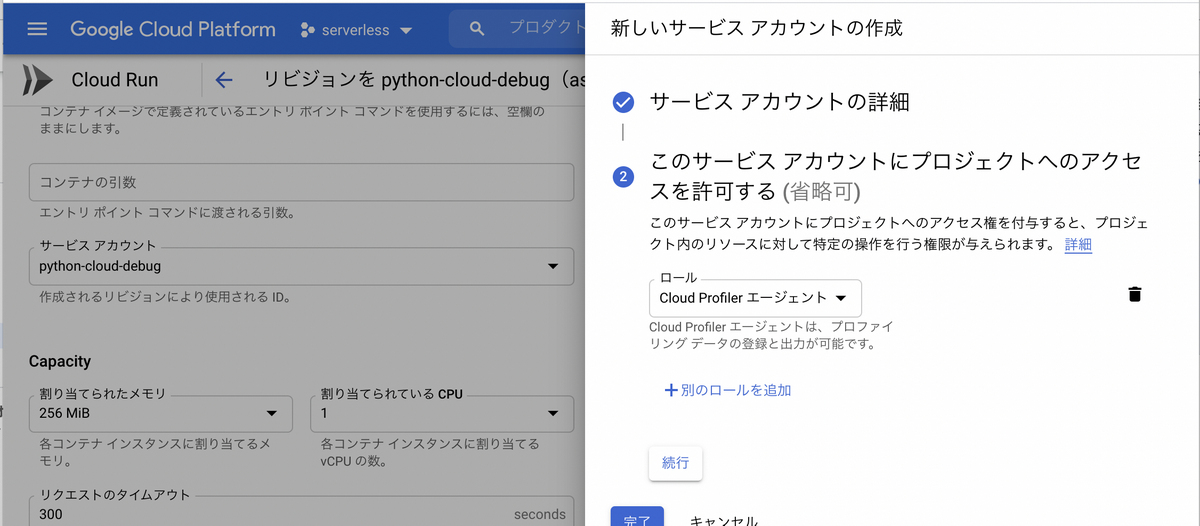Click the 続行 button
The height and width of the screenshot is (526, 1200).
(x=675, y=464)
